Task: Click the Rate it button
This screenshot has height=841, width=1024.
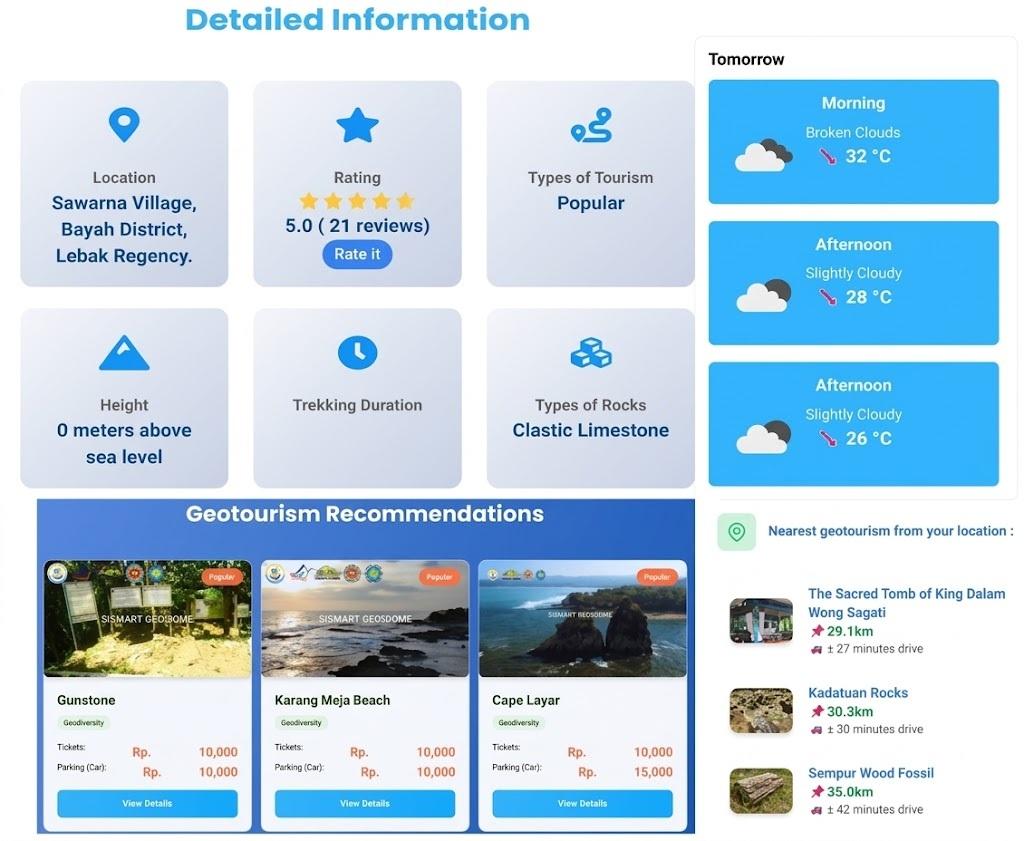Action: pyautogui.click(x=357, y=254)
